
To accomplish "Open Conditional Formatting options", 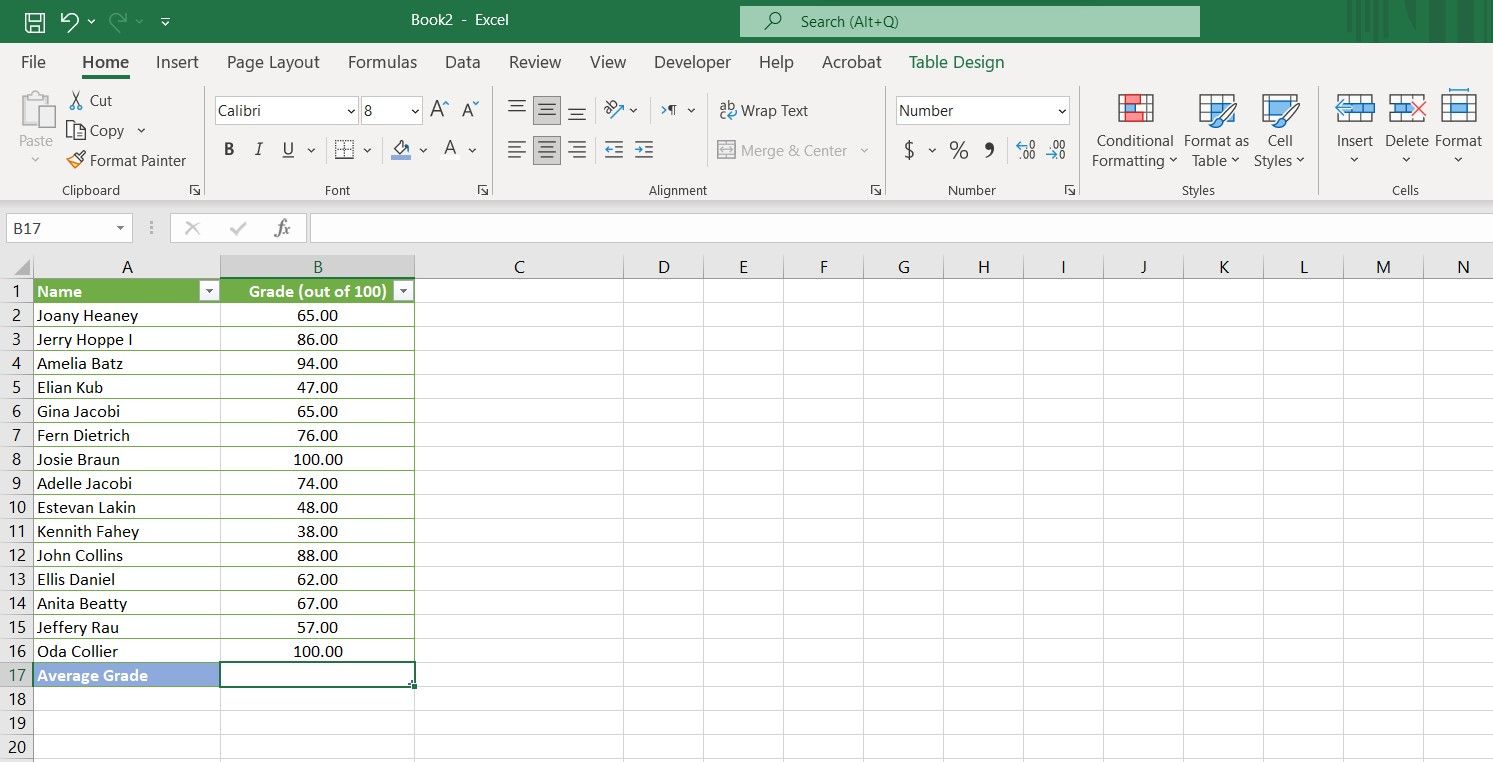I will pos(1133,132).
